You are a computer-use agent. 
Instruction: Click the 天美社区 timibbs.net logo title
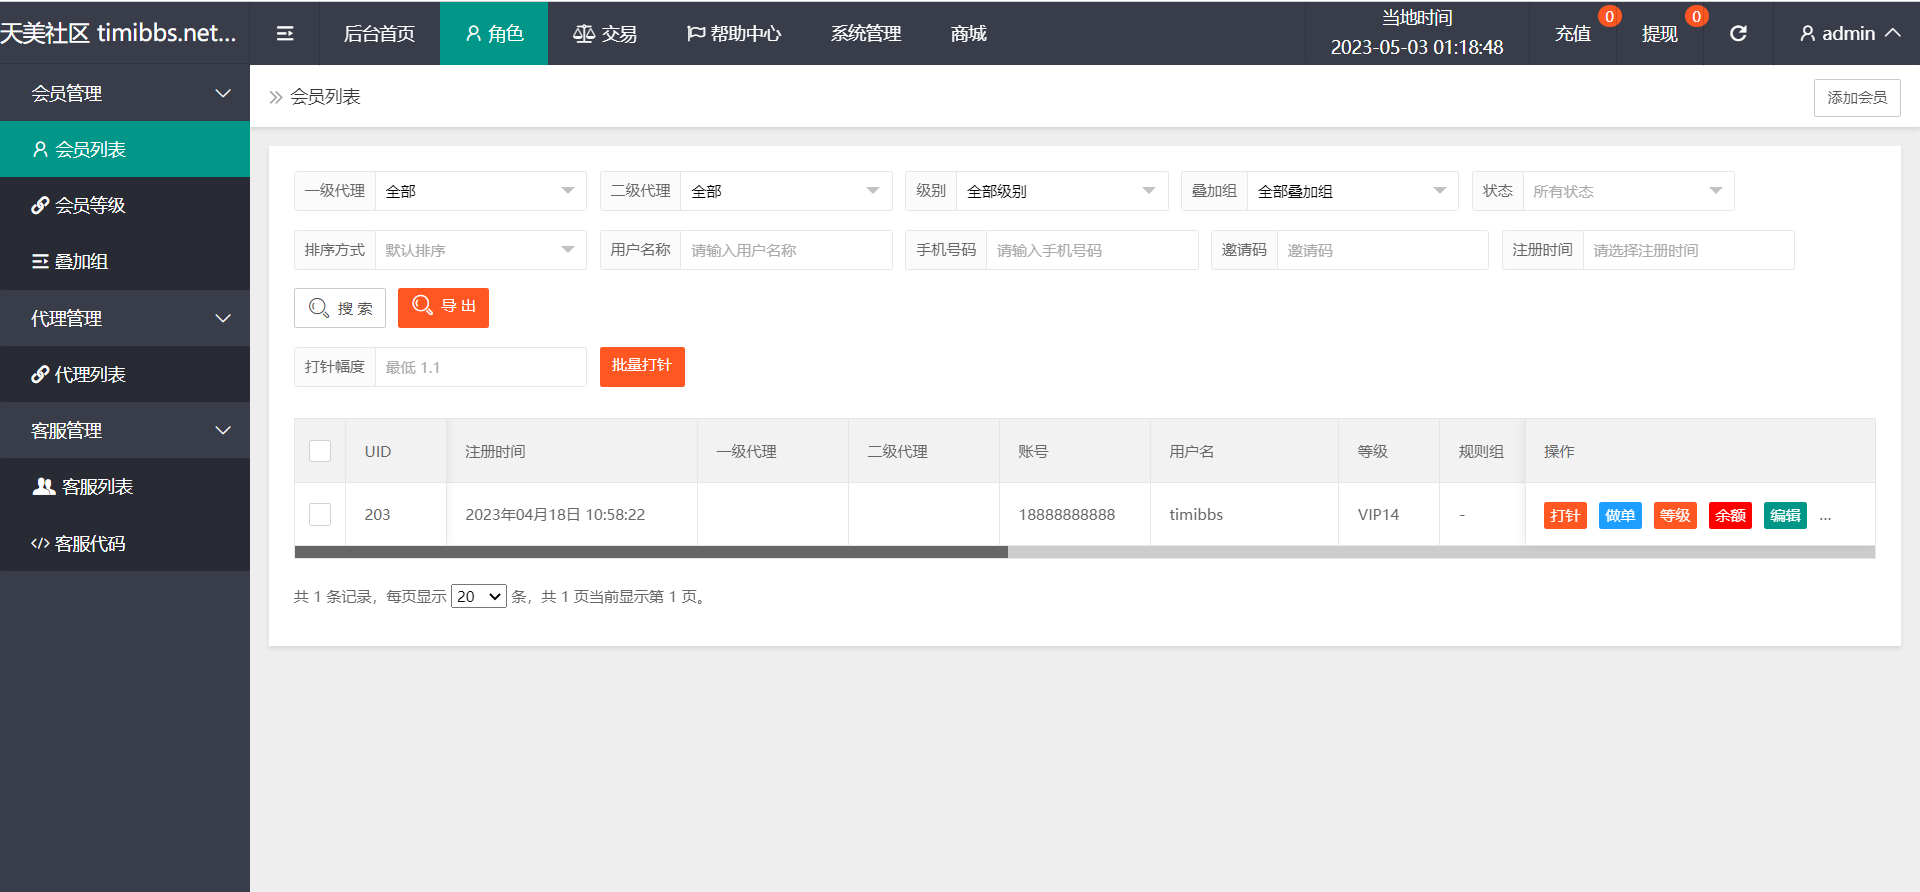tap(118, 33)
